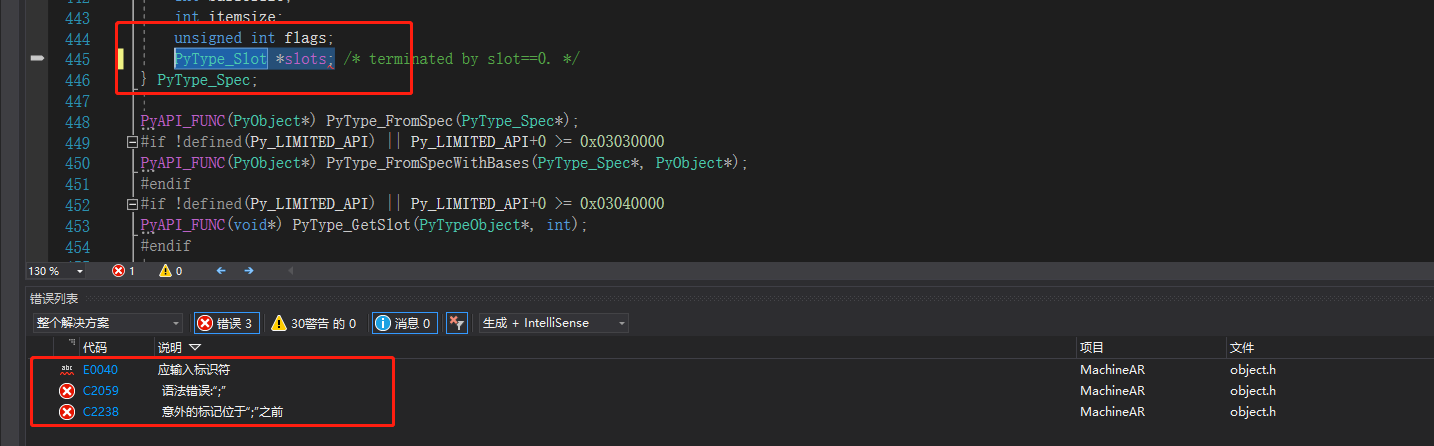Screen dimensions: 1434x446
Task: Navigate backward with the left arrow
Action: coord(221,271)
